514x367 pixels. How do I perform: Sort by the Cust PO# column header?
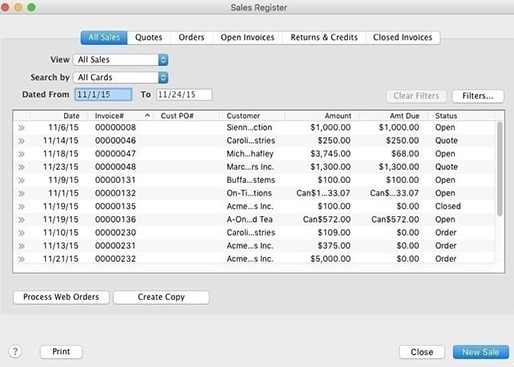(177, 116)
